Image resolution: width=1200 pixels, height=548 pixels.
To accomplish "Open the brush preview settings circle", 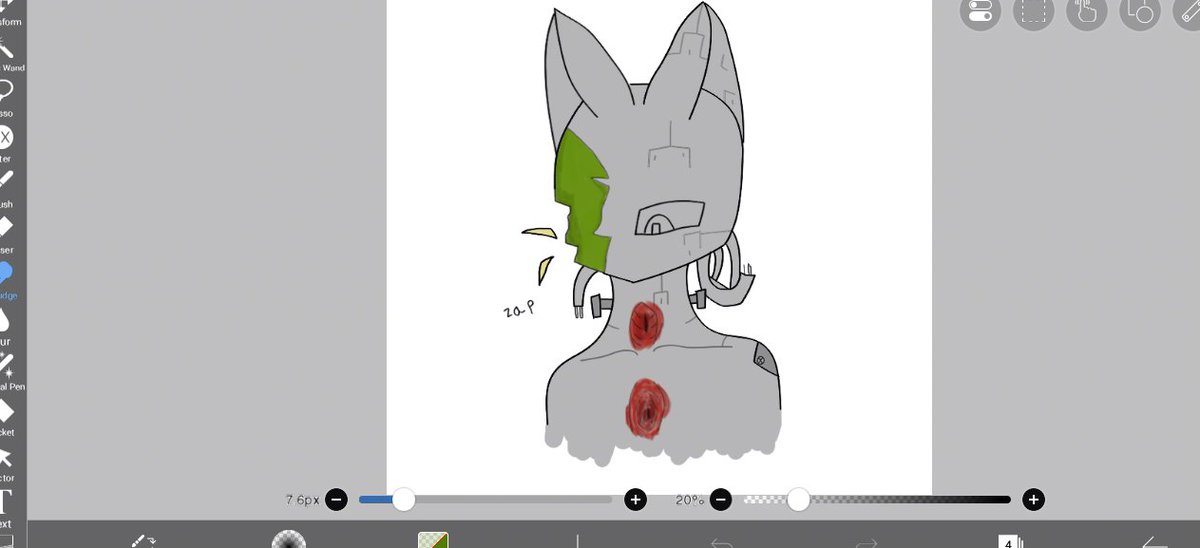I will (x=288, y=540).
